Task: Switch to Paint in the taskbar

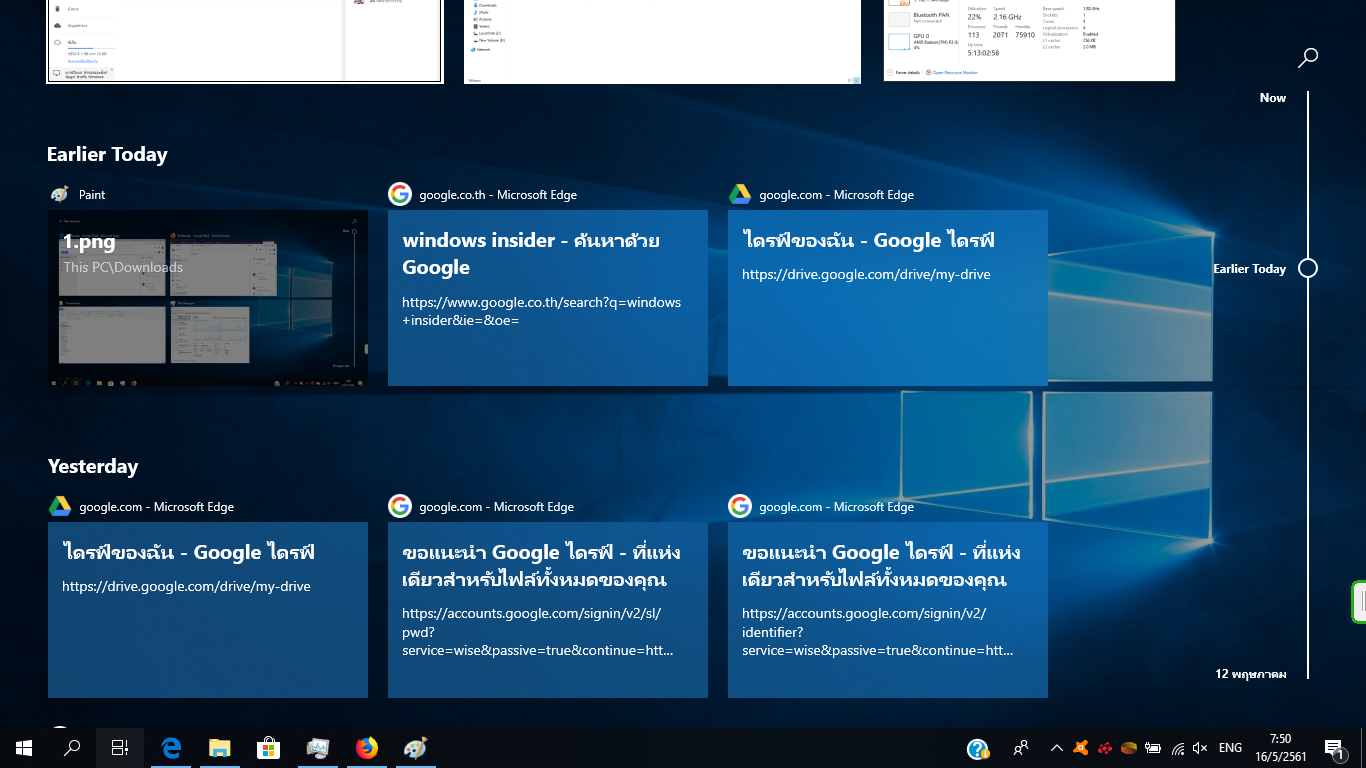Action: (415, 747)
